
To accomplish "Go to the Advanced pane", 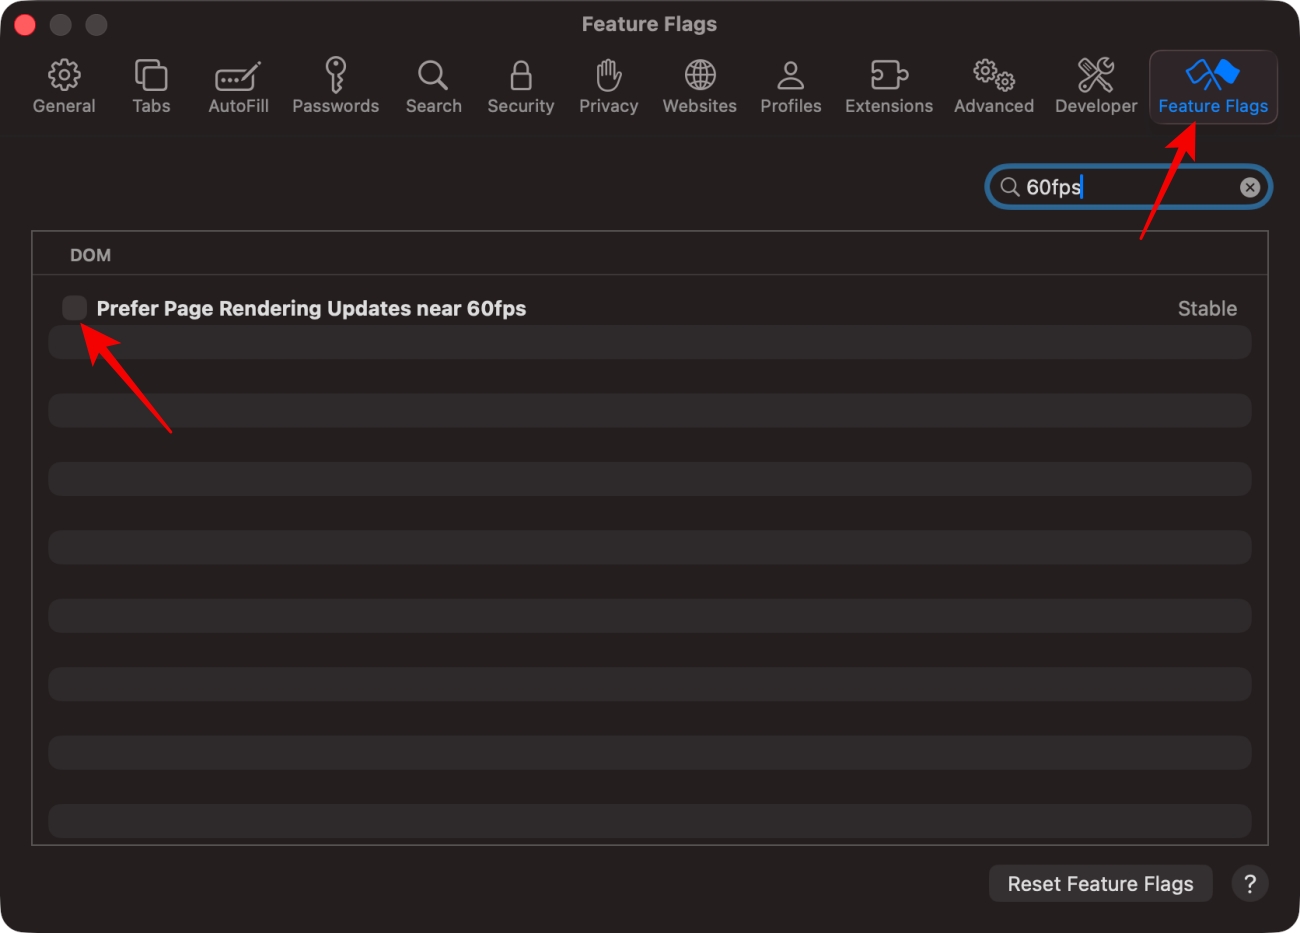I will click(x=994, y=87).
